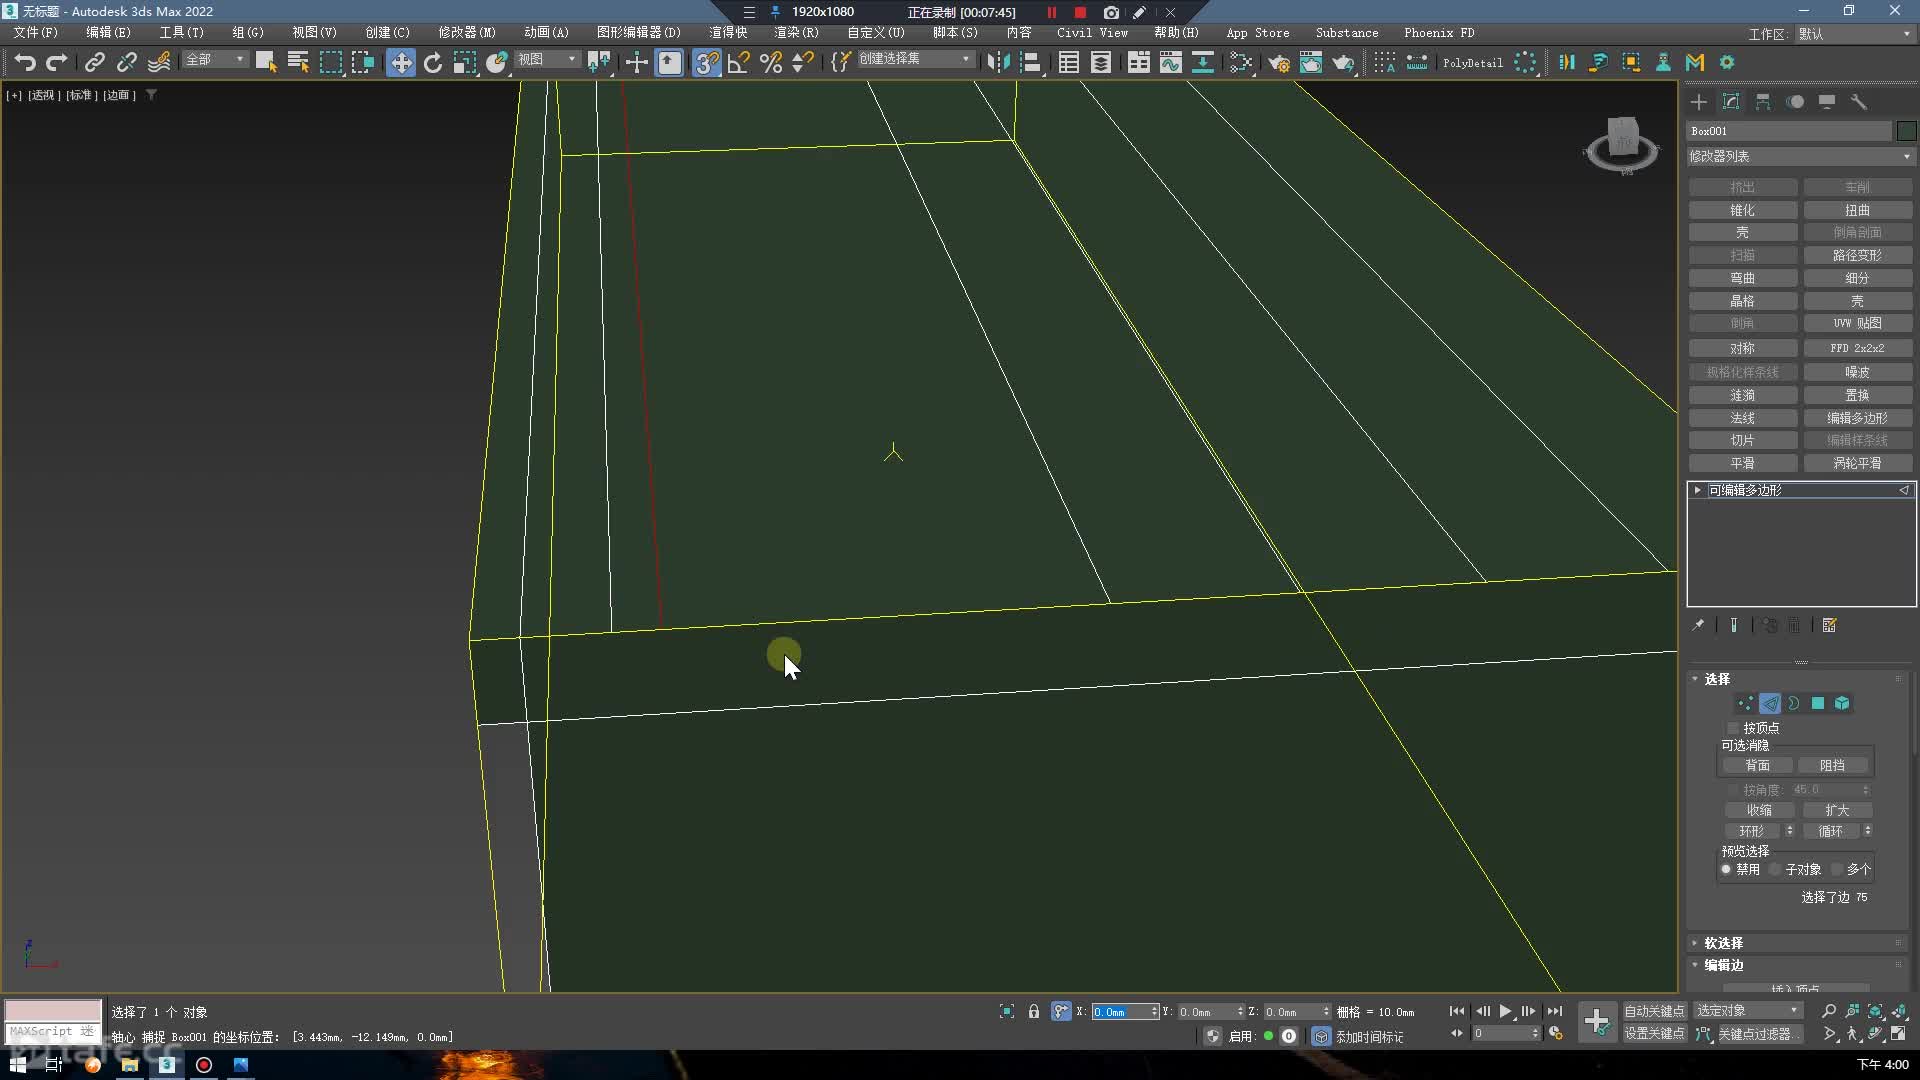Click the X coordinate input field
1920x1080 pixels.
[x=1120, y=1012]
